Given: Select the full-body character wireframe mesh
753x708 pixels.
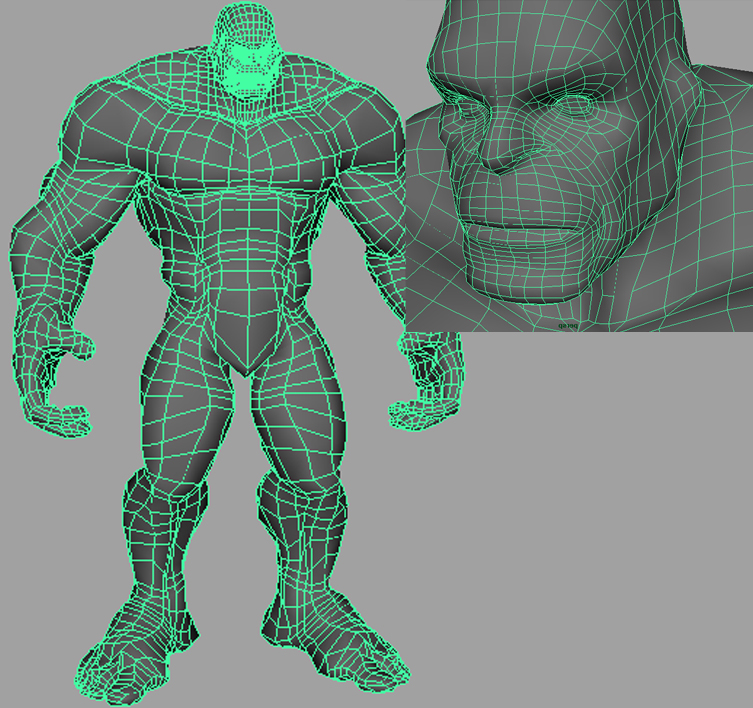Looking at the screenshot, I should pyautogui.click(x=235, y=354).
